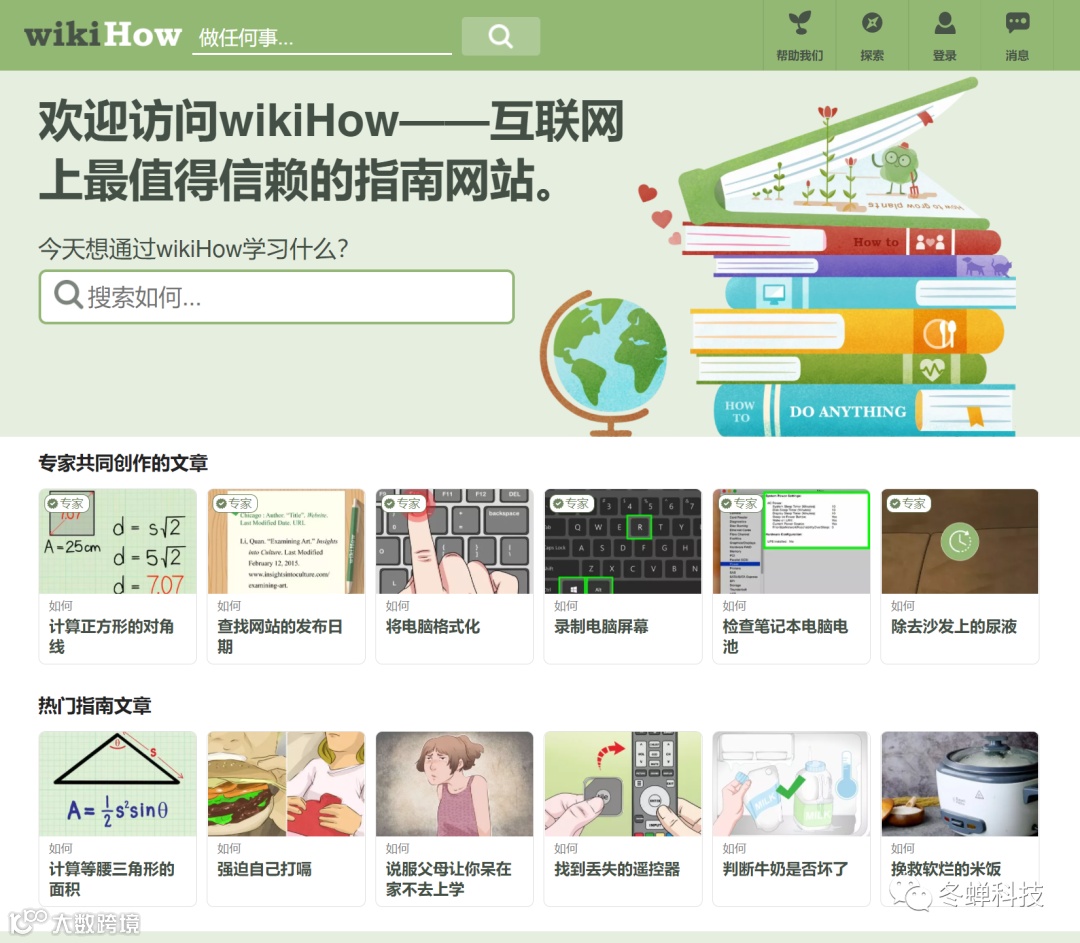
Task: Open the 检查笔记本电脑电池 article link
Action: pos(785,636)
